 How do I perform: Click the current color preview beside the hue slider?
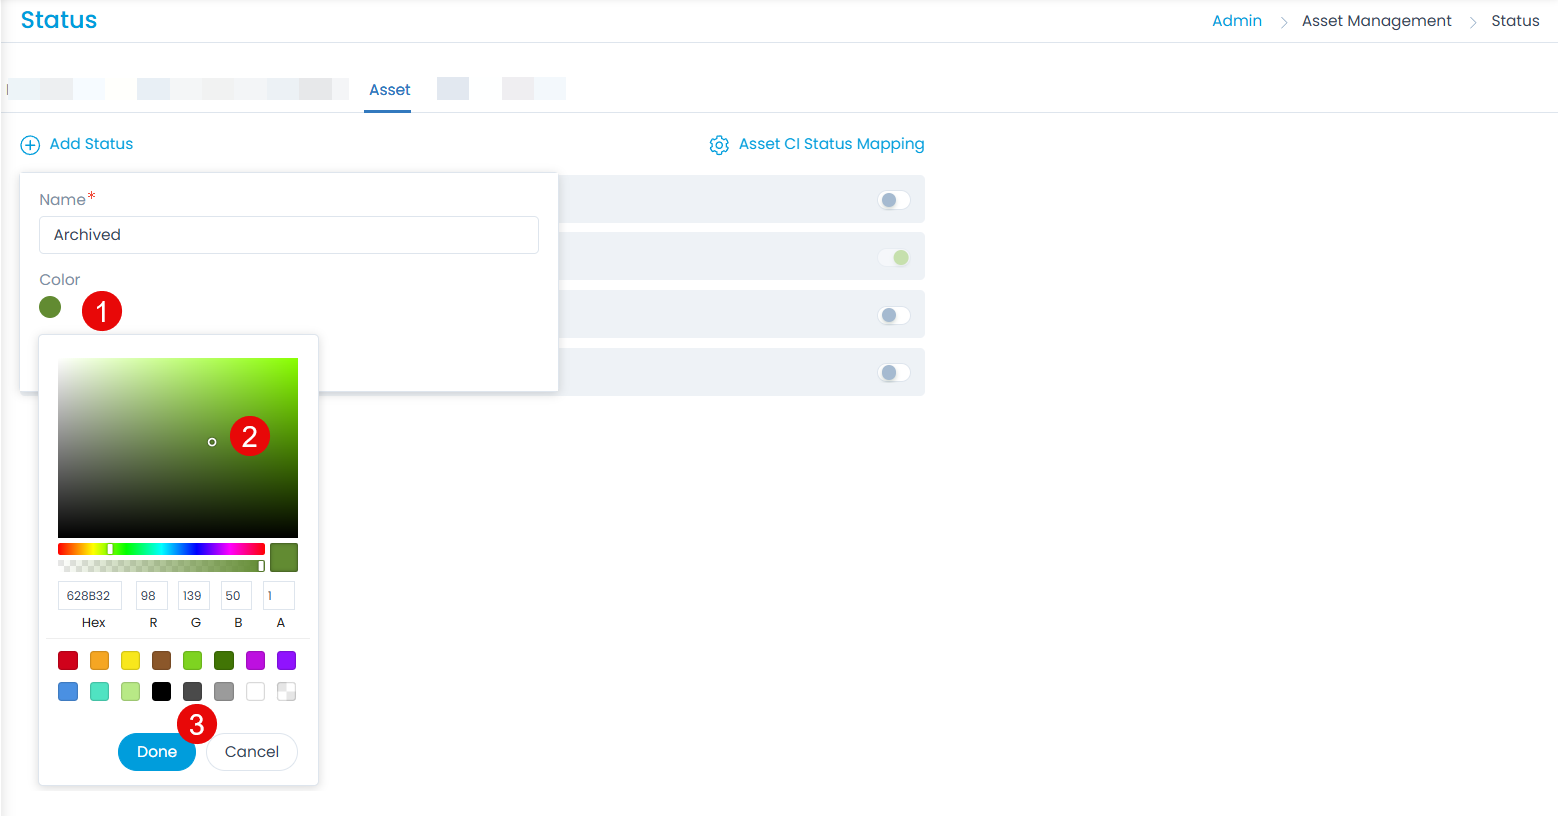click(283, 557)
